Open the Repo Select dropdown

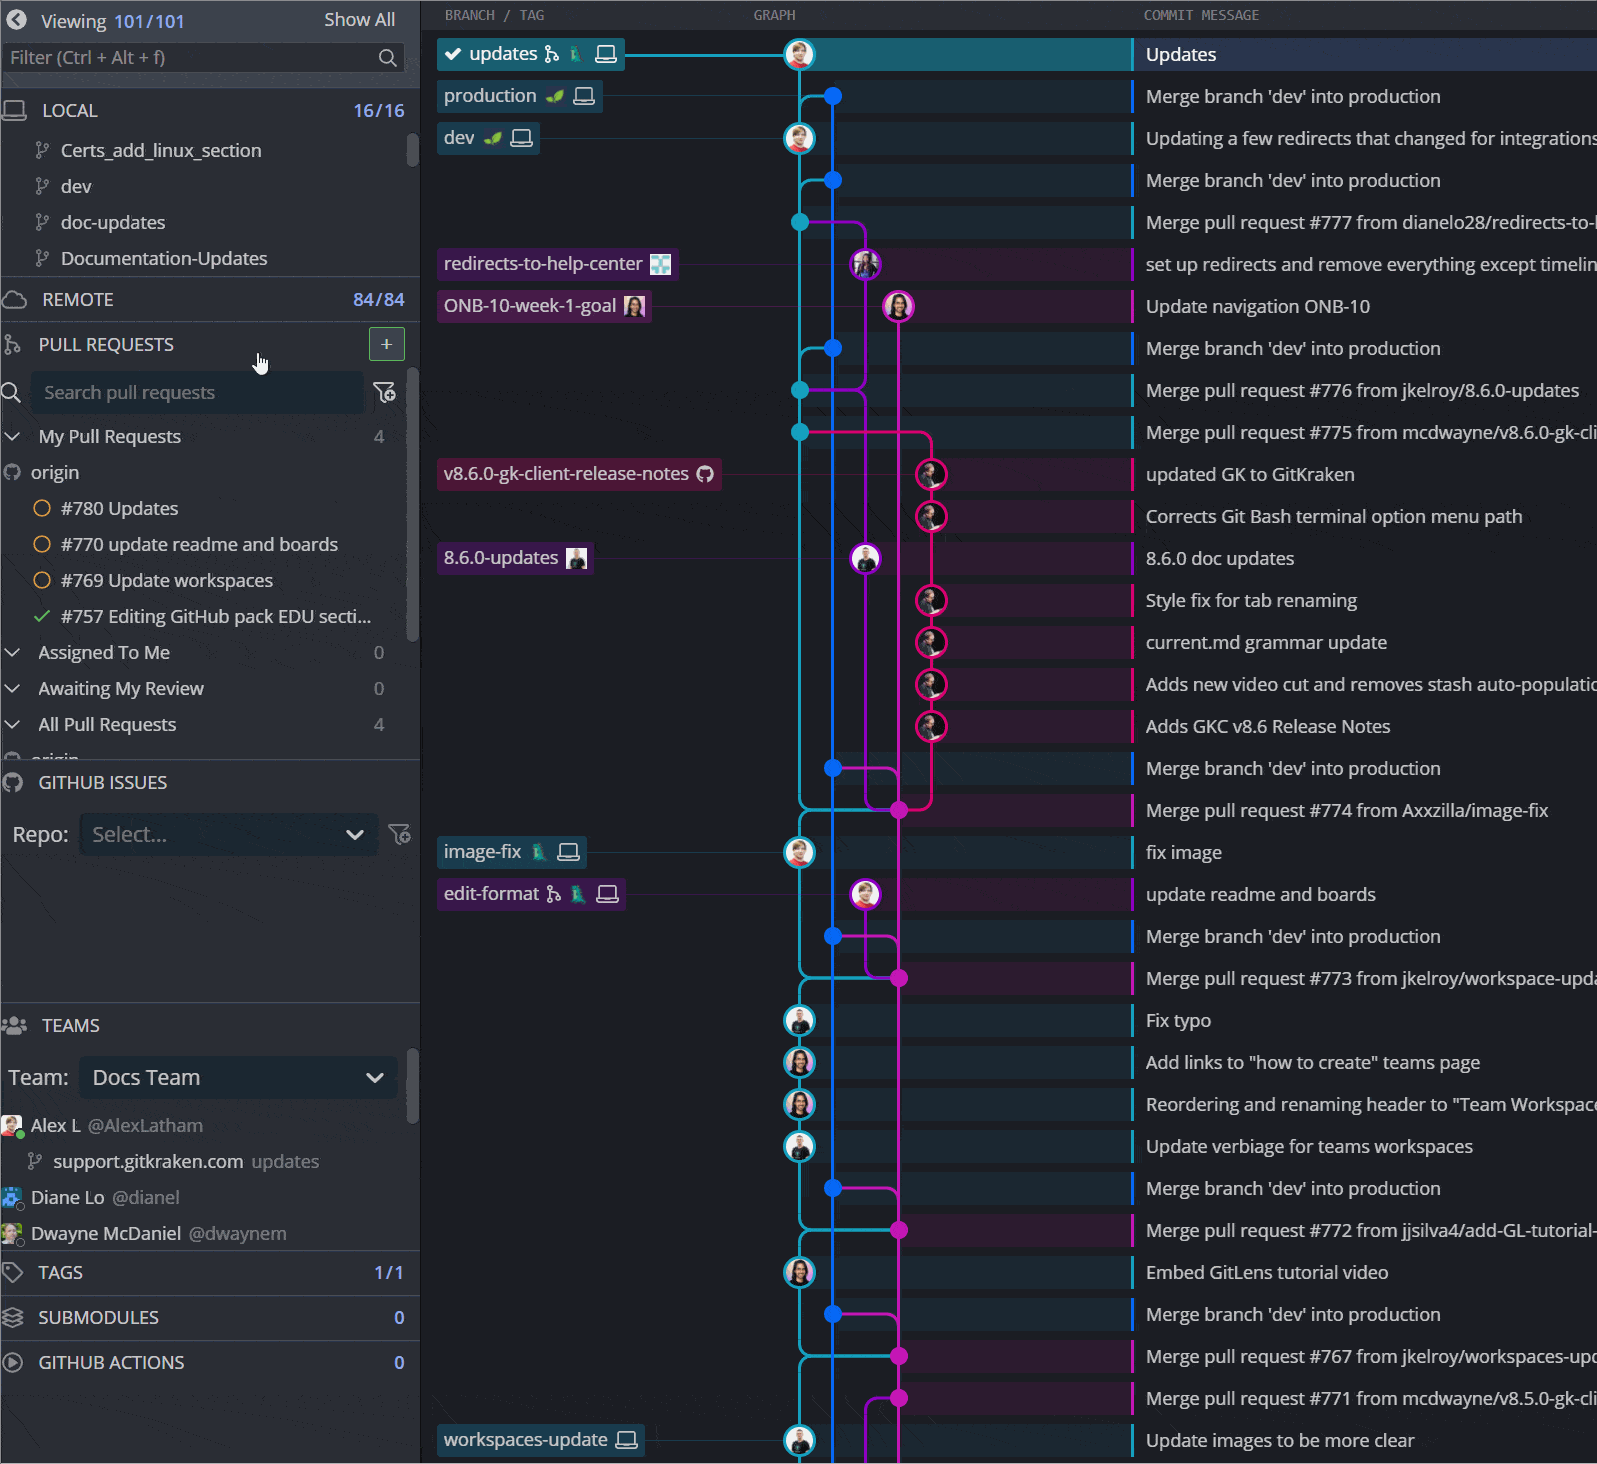pyautogui.click(x=228, y=835)
